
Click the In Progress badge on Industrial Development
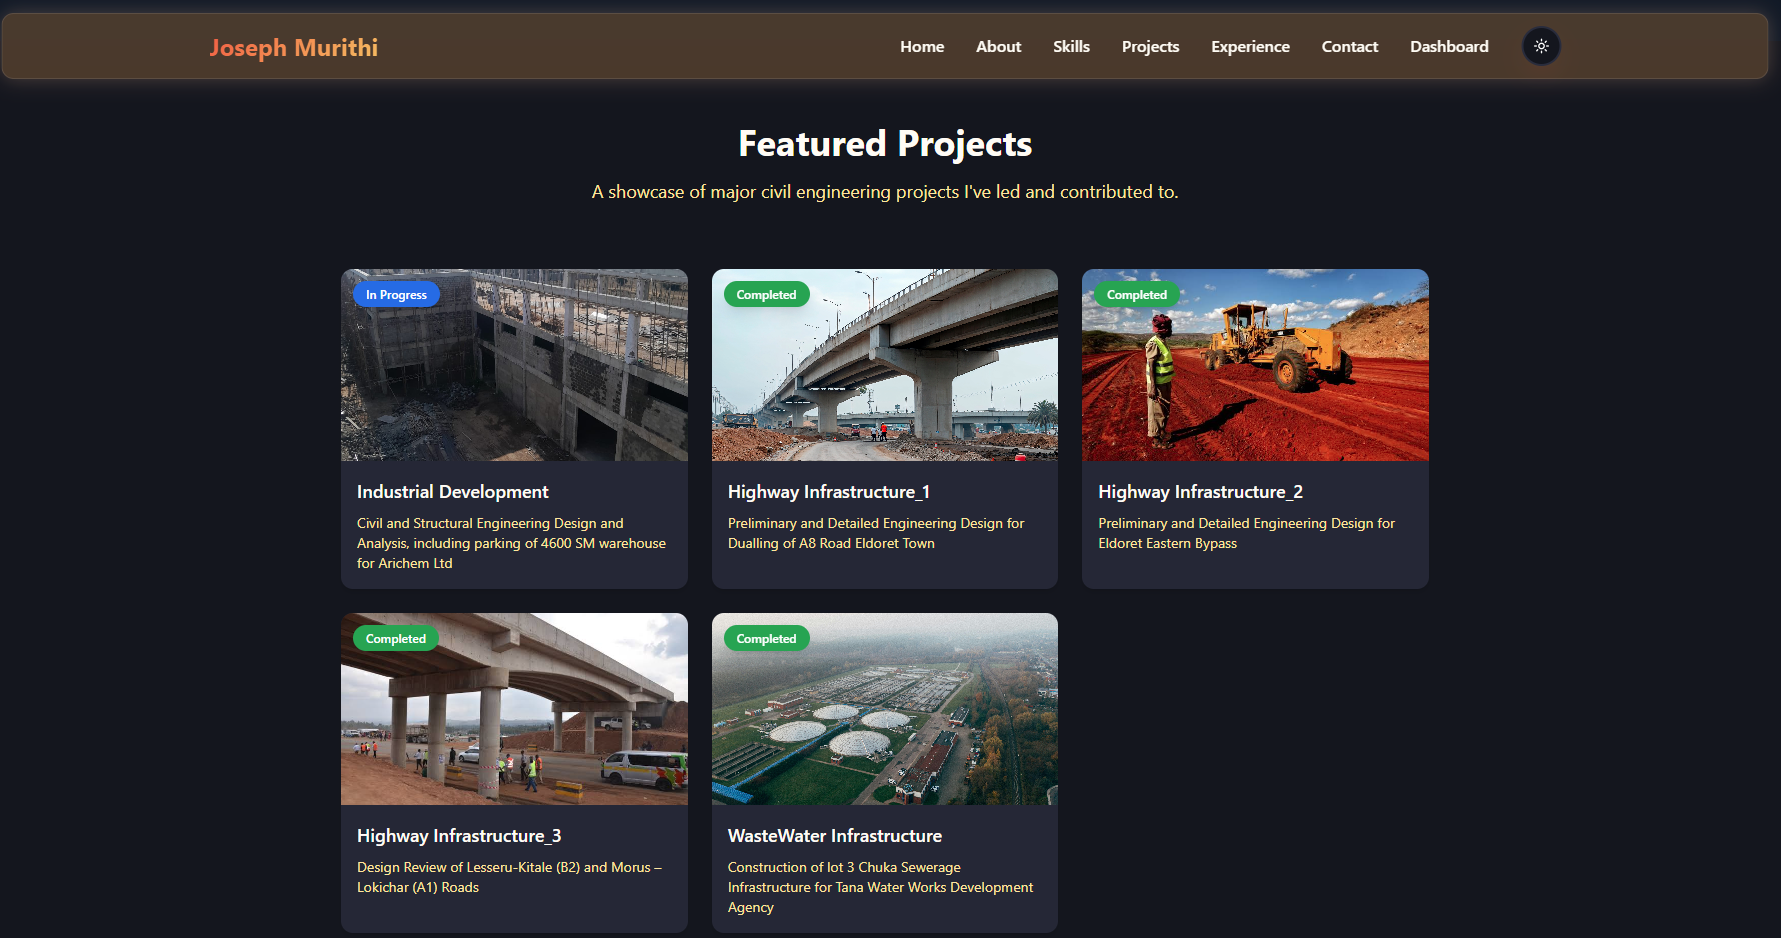[396, 294]
